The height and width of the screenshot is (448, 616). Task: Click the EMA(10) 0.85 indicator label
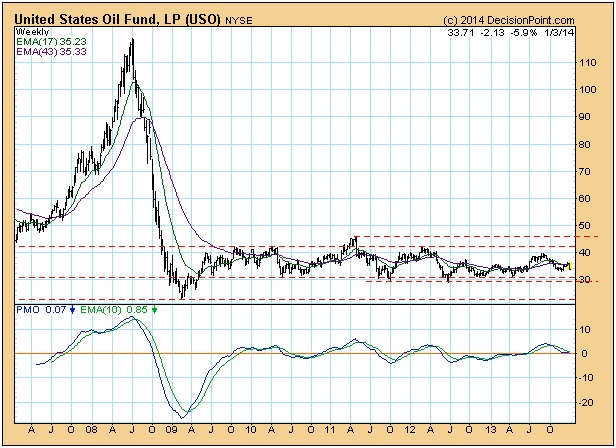point(115,310)
